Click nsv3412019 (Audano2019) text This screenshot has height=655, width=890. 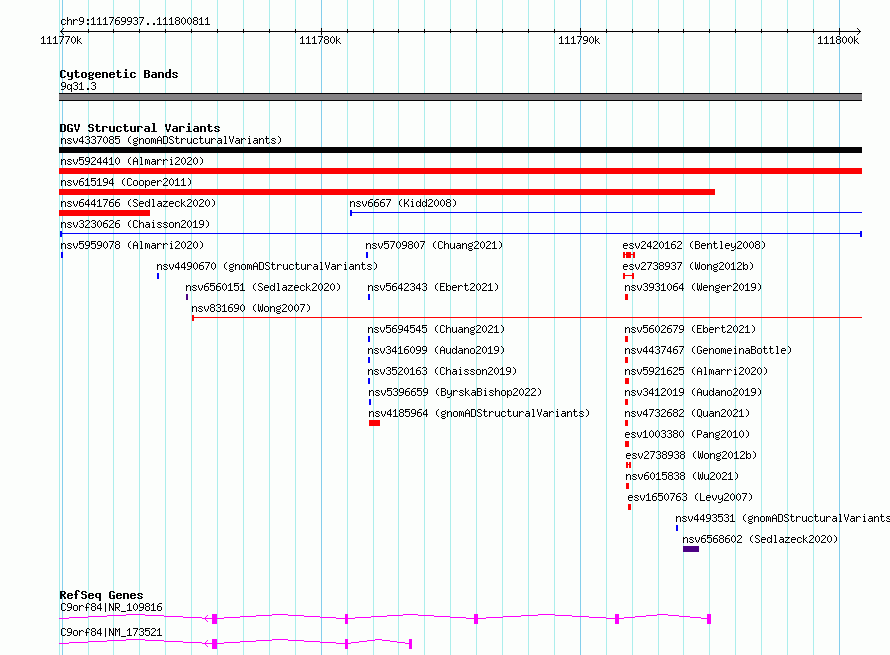click(x=693, y=392)
